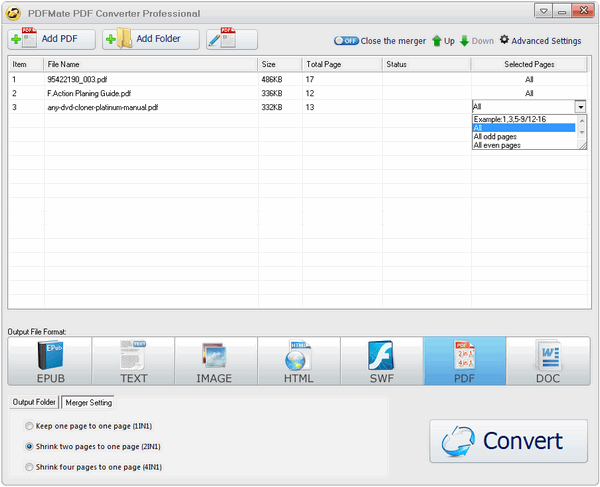Pick the Example:1,3,5-9/12-16 option in dropdown list

[524, 119]
